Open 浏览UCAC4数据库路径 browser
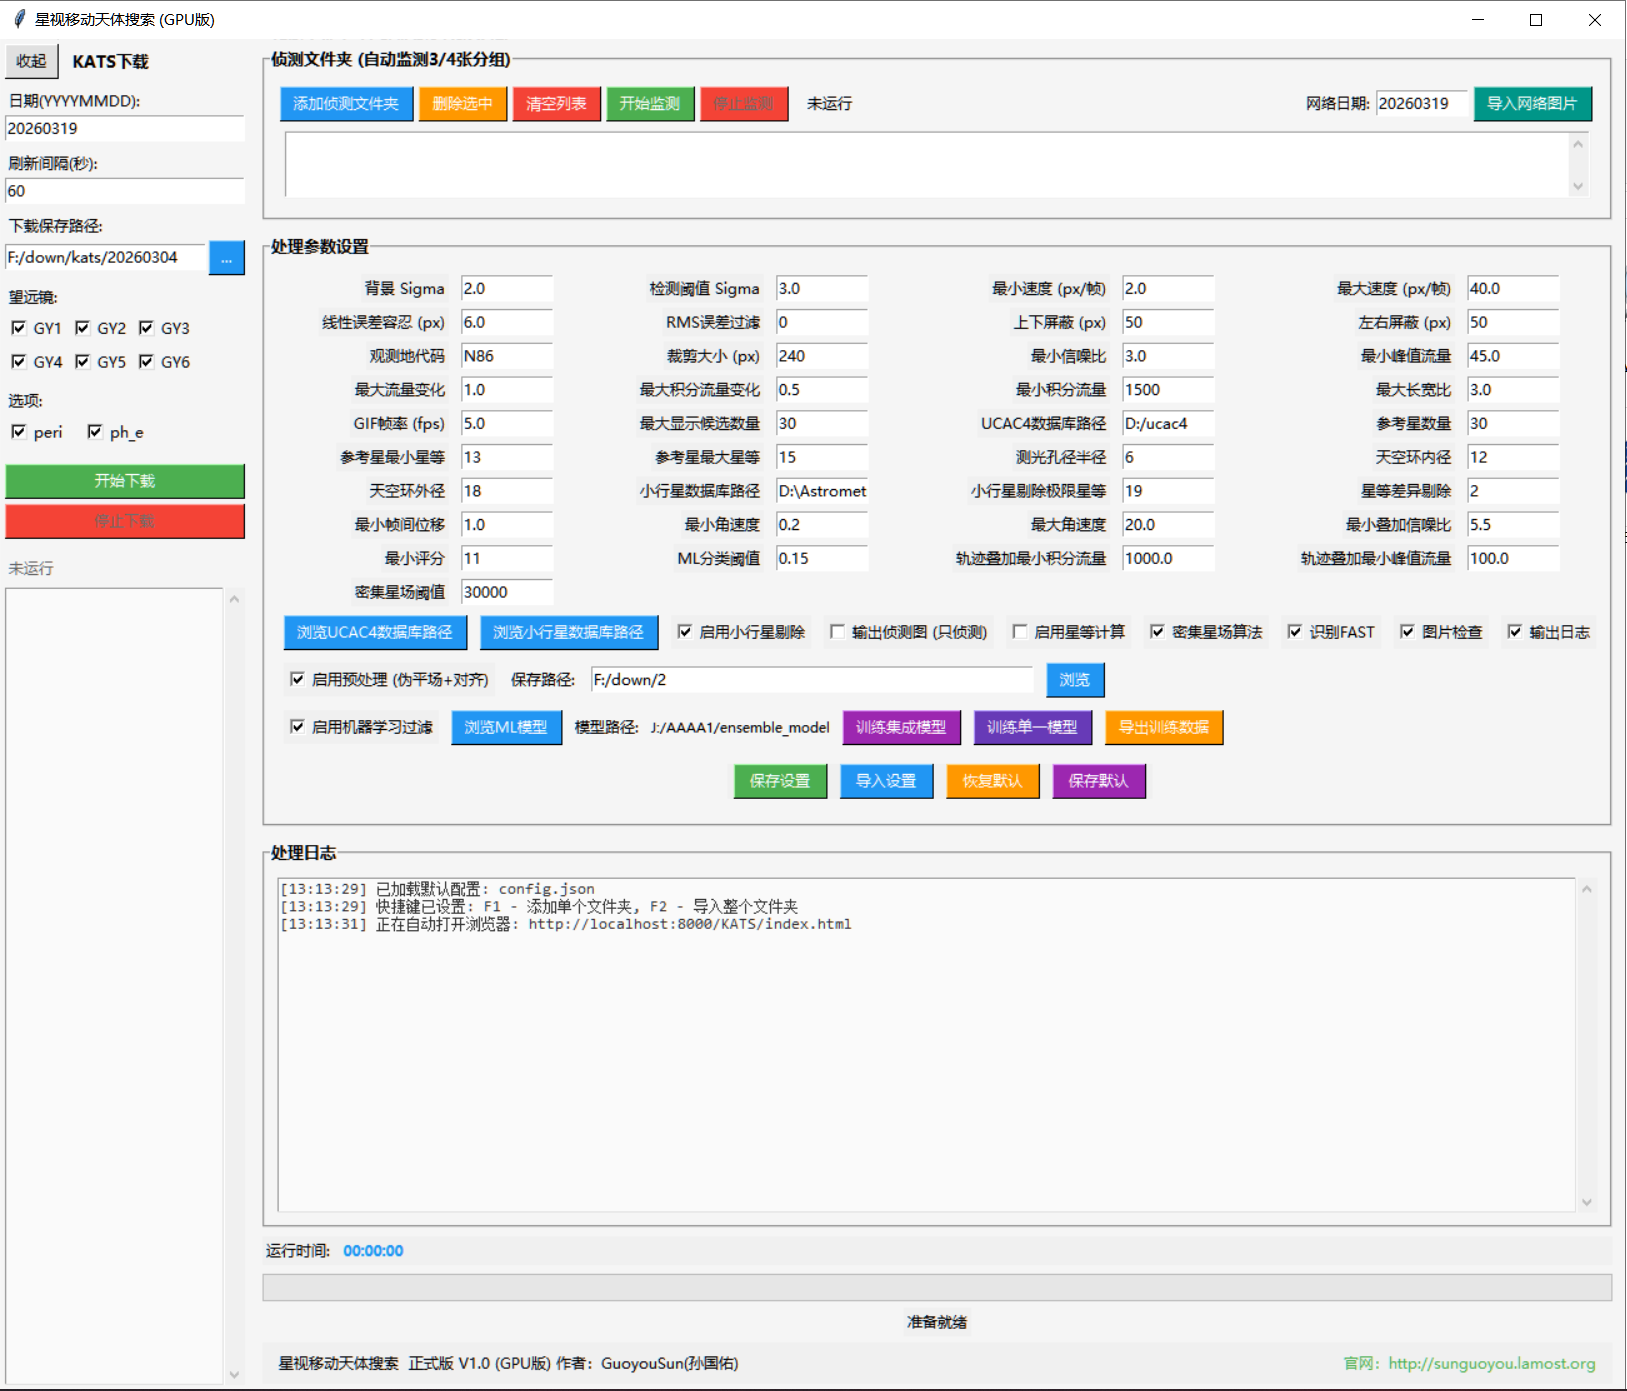Viewport: 1627px width, 1391px height. pos(374,632)
